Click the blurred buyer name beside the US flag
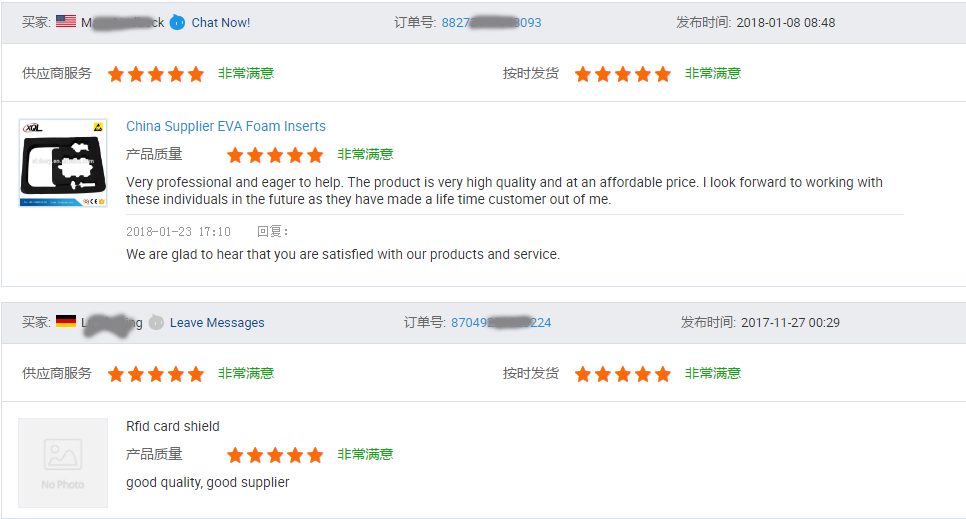Image resolution: width=966 pixels, height=519 pixels. pyautogui.click(x=123, y=23)
